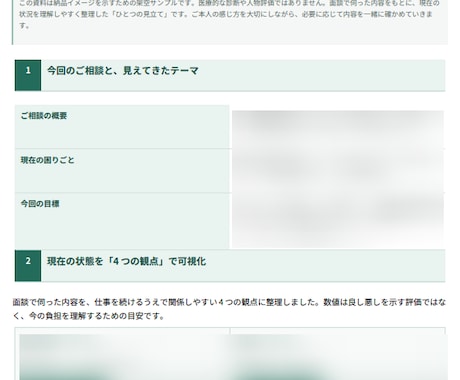Click the section number 1 badge
The width and height of the screenshot is (460, 380).
coord(28,75)
